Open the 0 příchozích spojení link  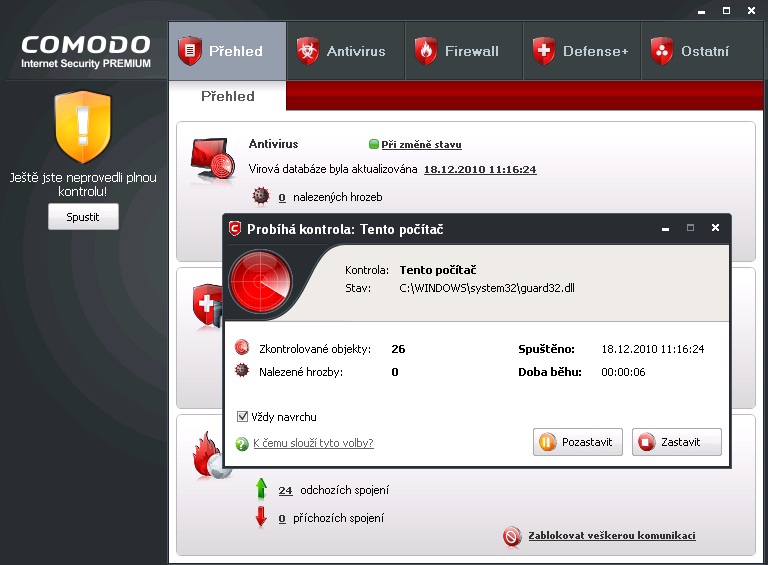pos(282,518)
